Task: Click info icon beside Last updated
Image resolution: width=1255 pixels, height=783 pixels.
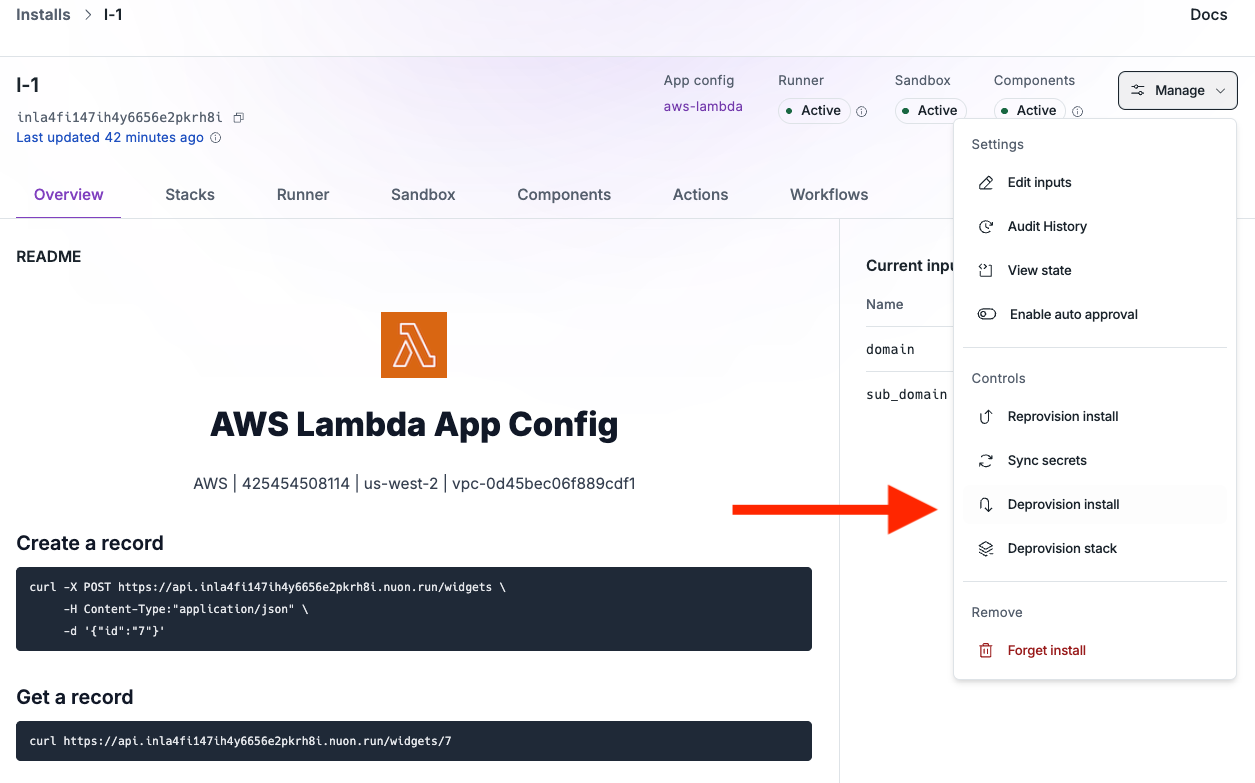Action: coord(215,138)
